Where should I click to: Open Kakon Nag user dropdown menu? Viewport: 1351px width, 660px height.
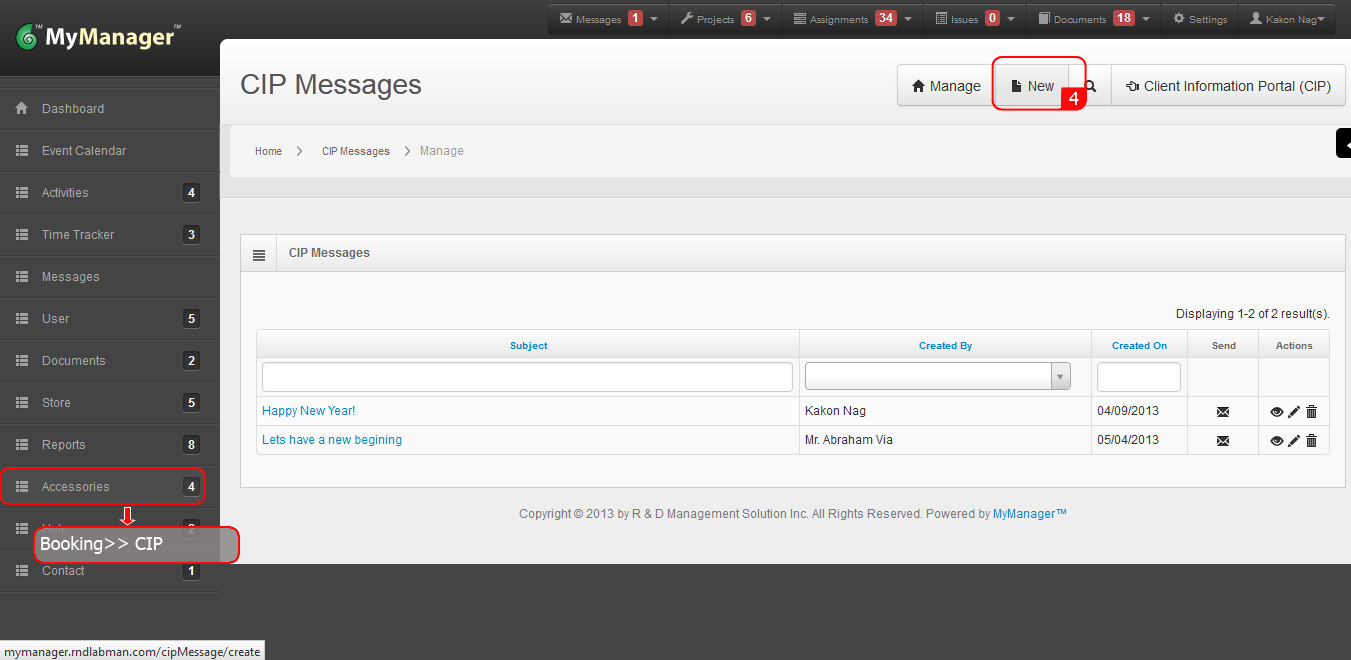[x=1286, y=19]
